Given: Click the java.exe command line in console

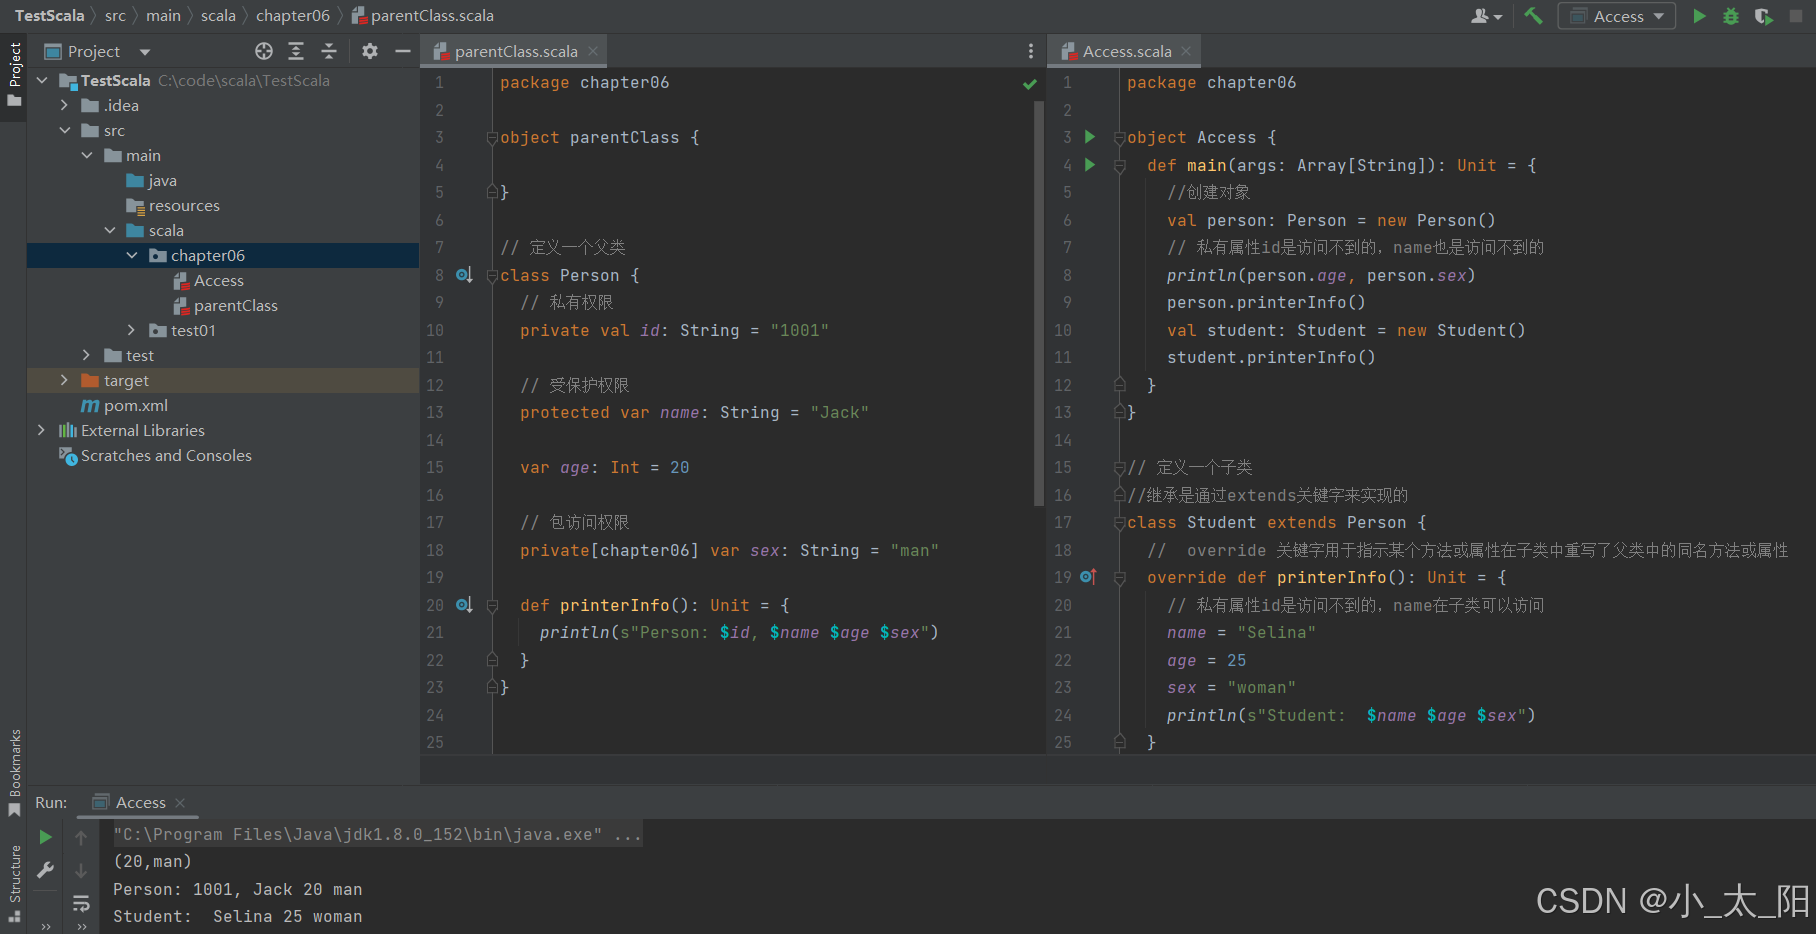Looking at the screenshot, I should pyautogui.click(x=377, y=834).
